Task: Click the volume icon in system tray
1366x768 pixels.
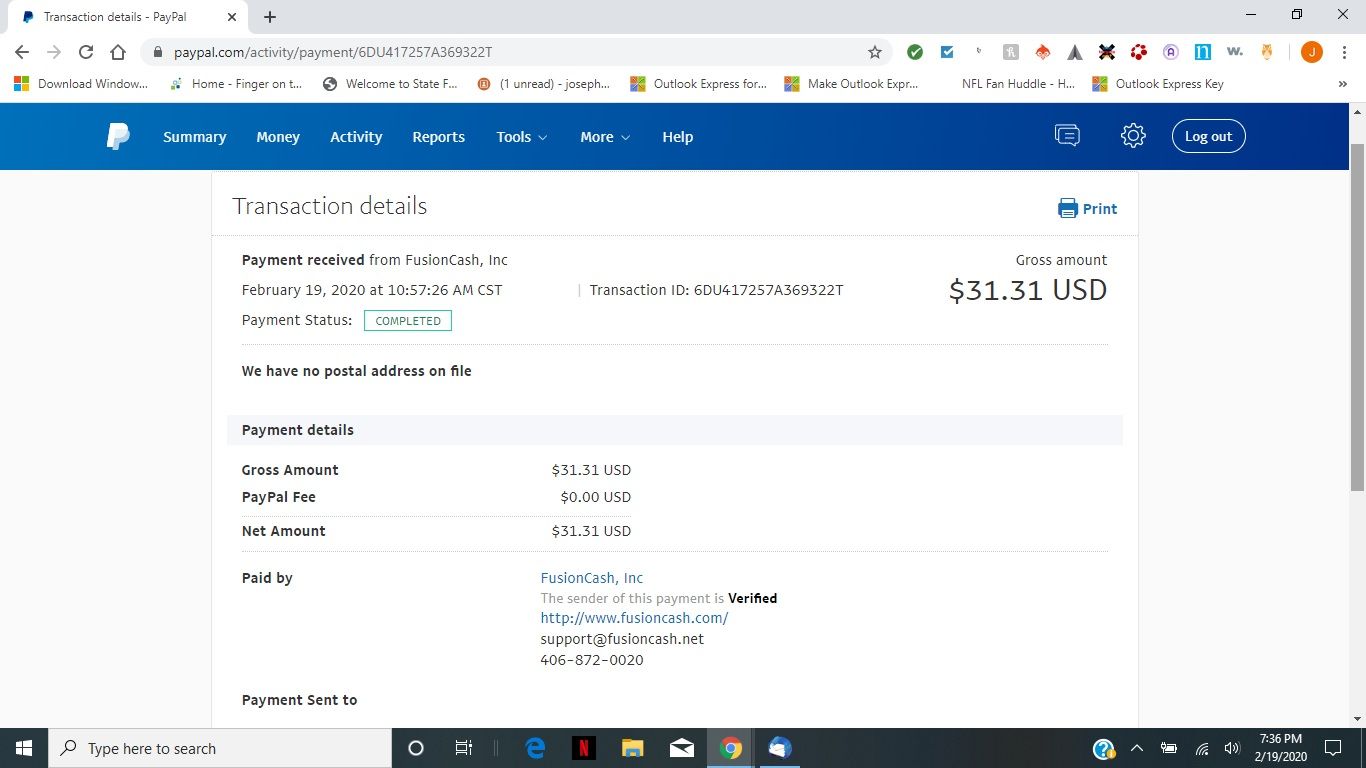Action: 1231,748
